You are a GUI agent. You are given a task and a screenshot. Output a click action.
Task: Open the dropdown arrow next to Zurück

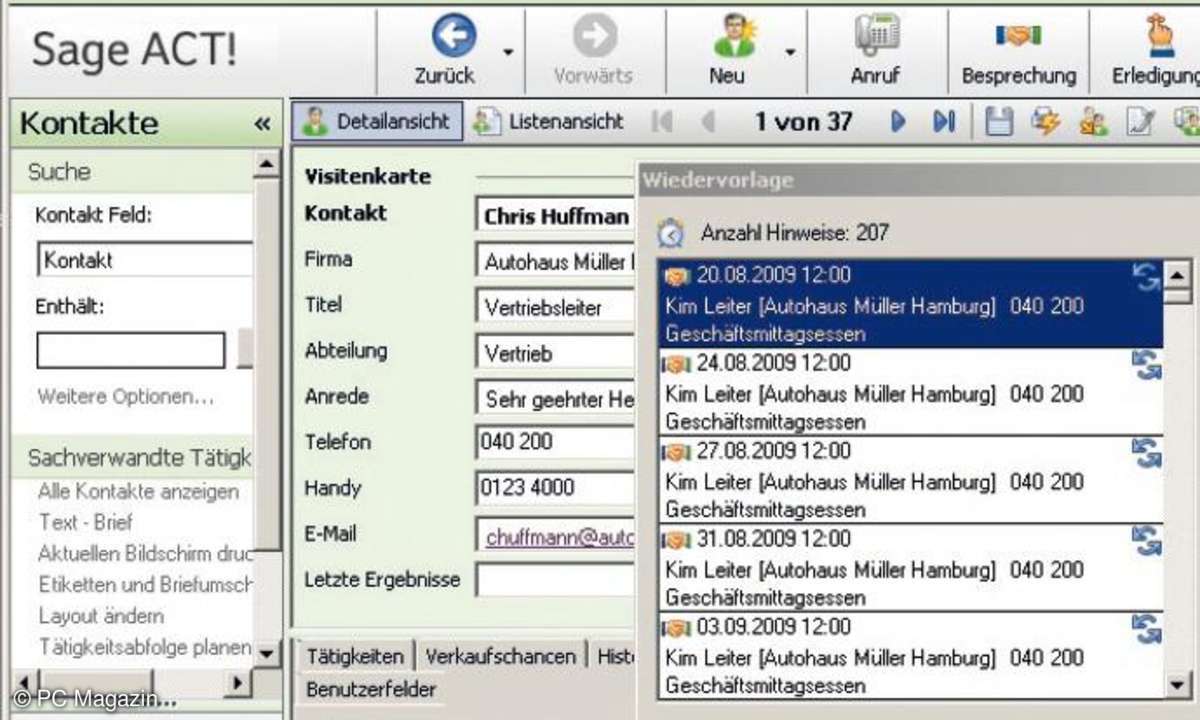point(508,52)
